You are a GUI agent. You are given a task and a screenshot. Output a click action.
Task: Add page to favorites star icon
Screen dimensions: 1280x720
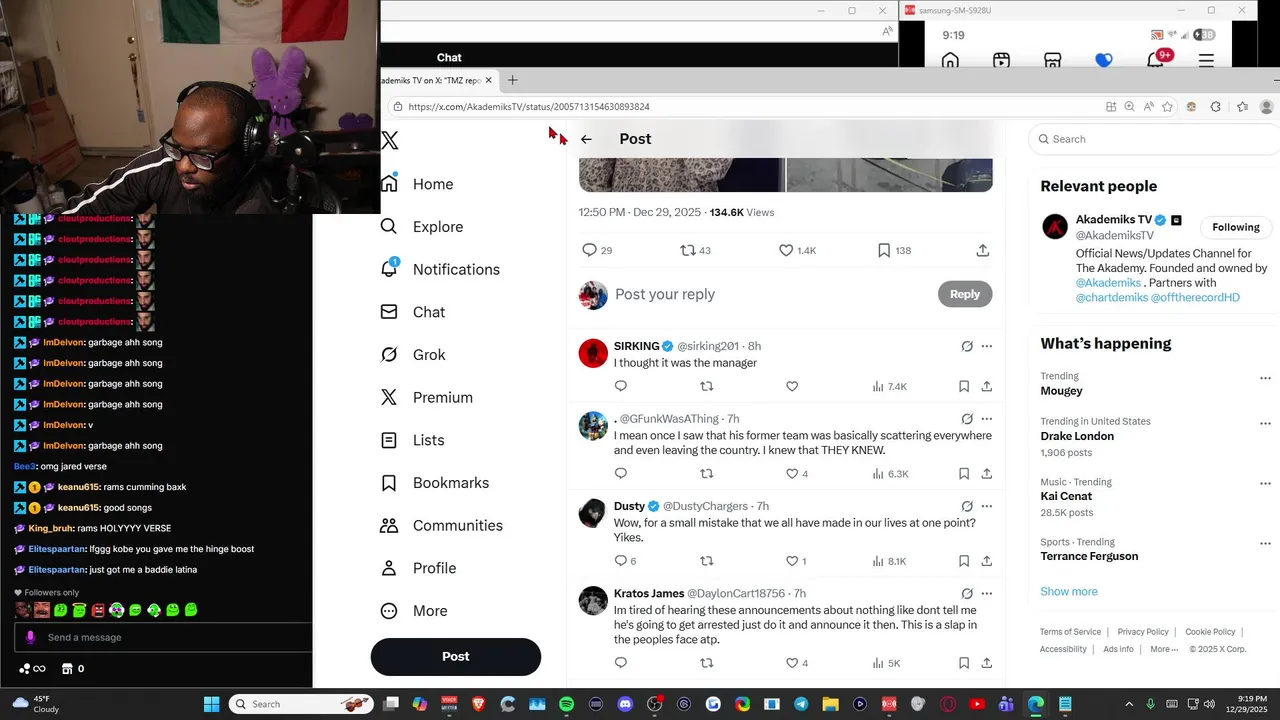1167,107
